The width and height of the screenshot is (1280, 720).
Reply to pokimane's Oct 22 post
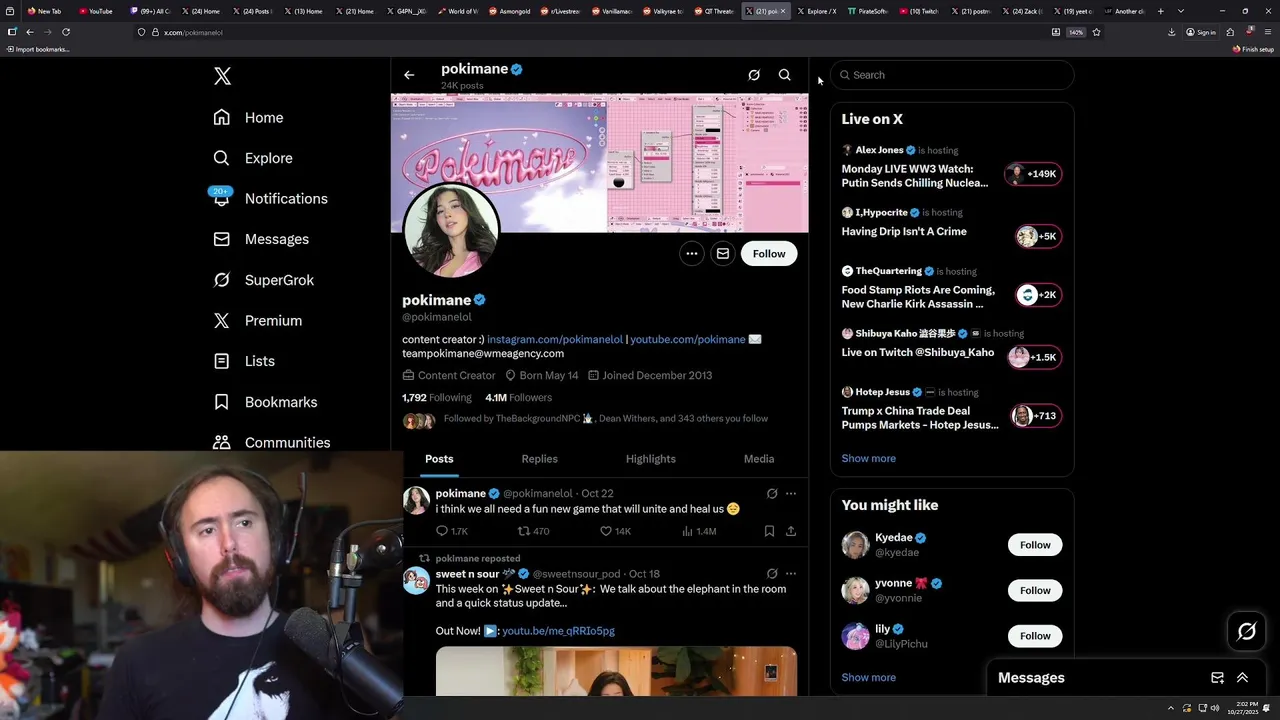(452, 531)
